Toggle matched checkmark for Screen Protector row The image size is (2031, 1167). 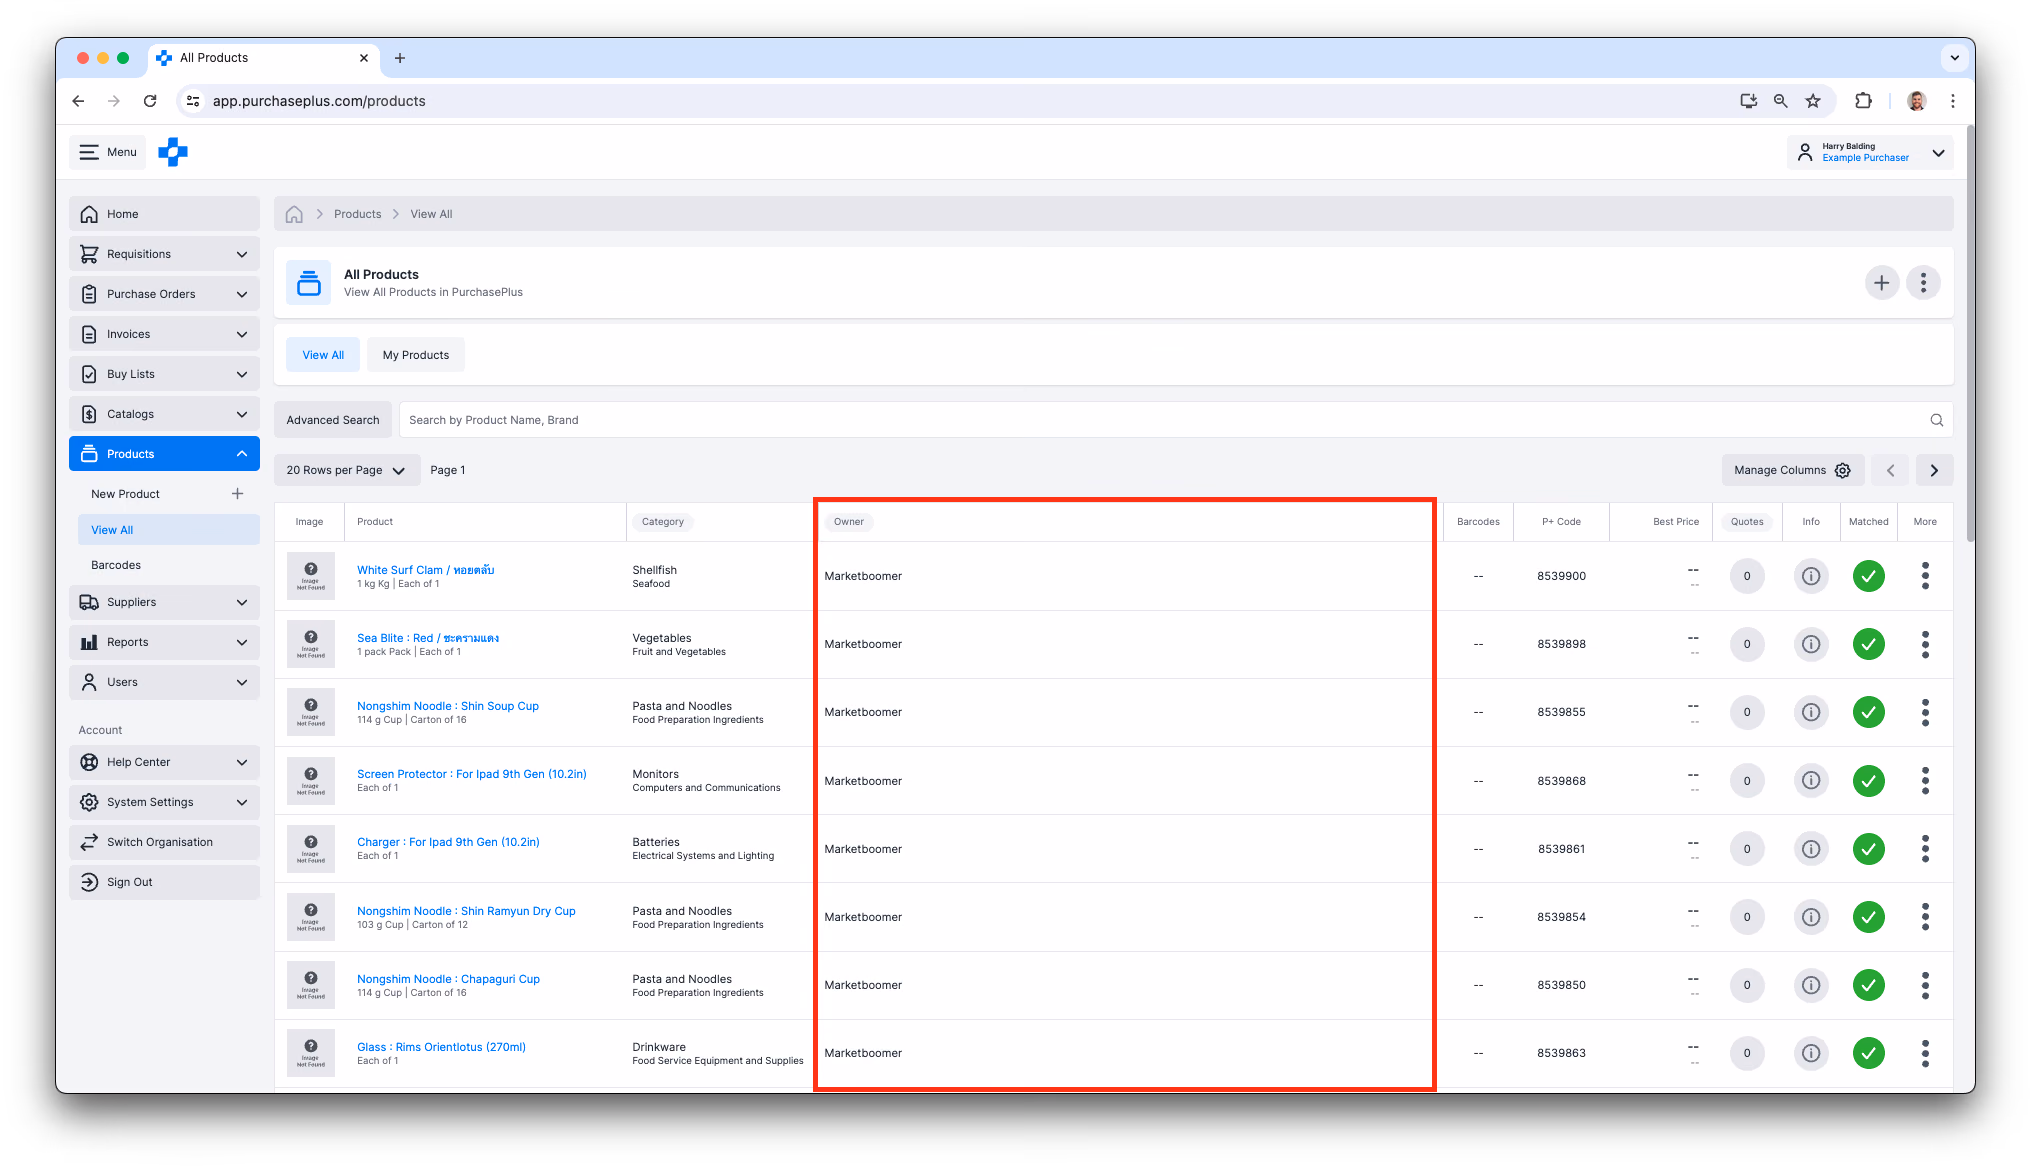click(x=1868, y=781)
